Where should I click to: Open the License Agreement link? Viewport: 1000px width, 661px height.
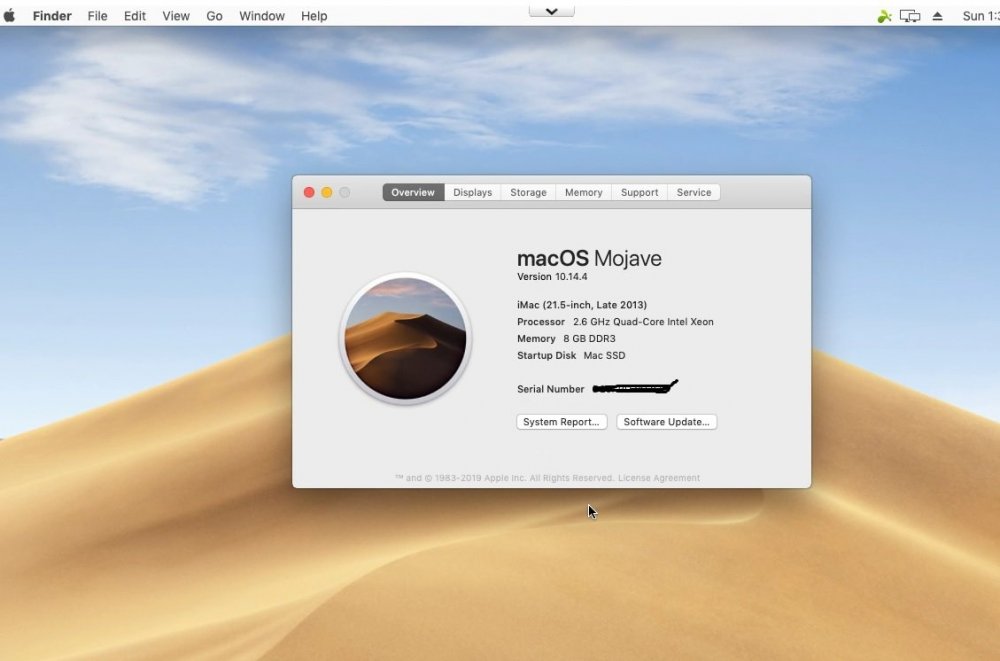pyautogui.click(x=659, y=478)
